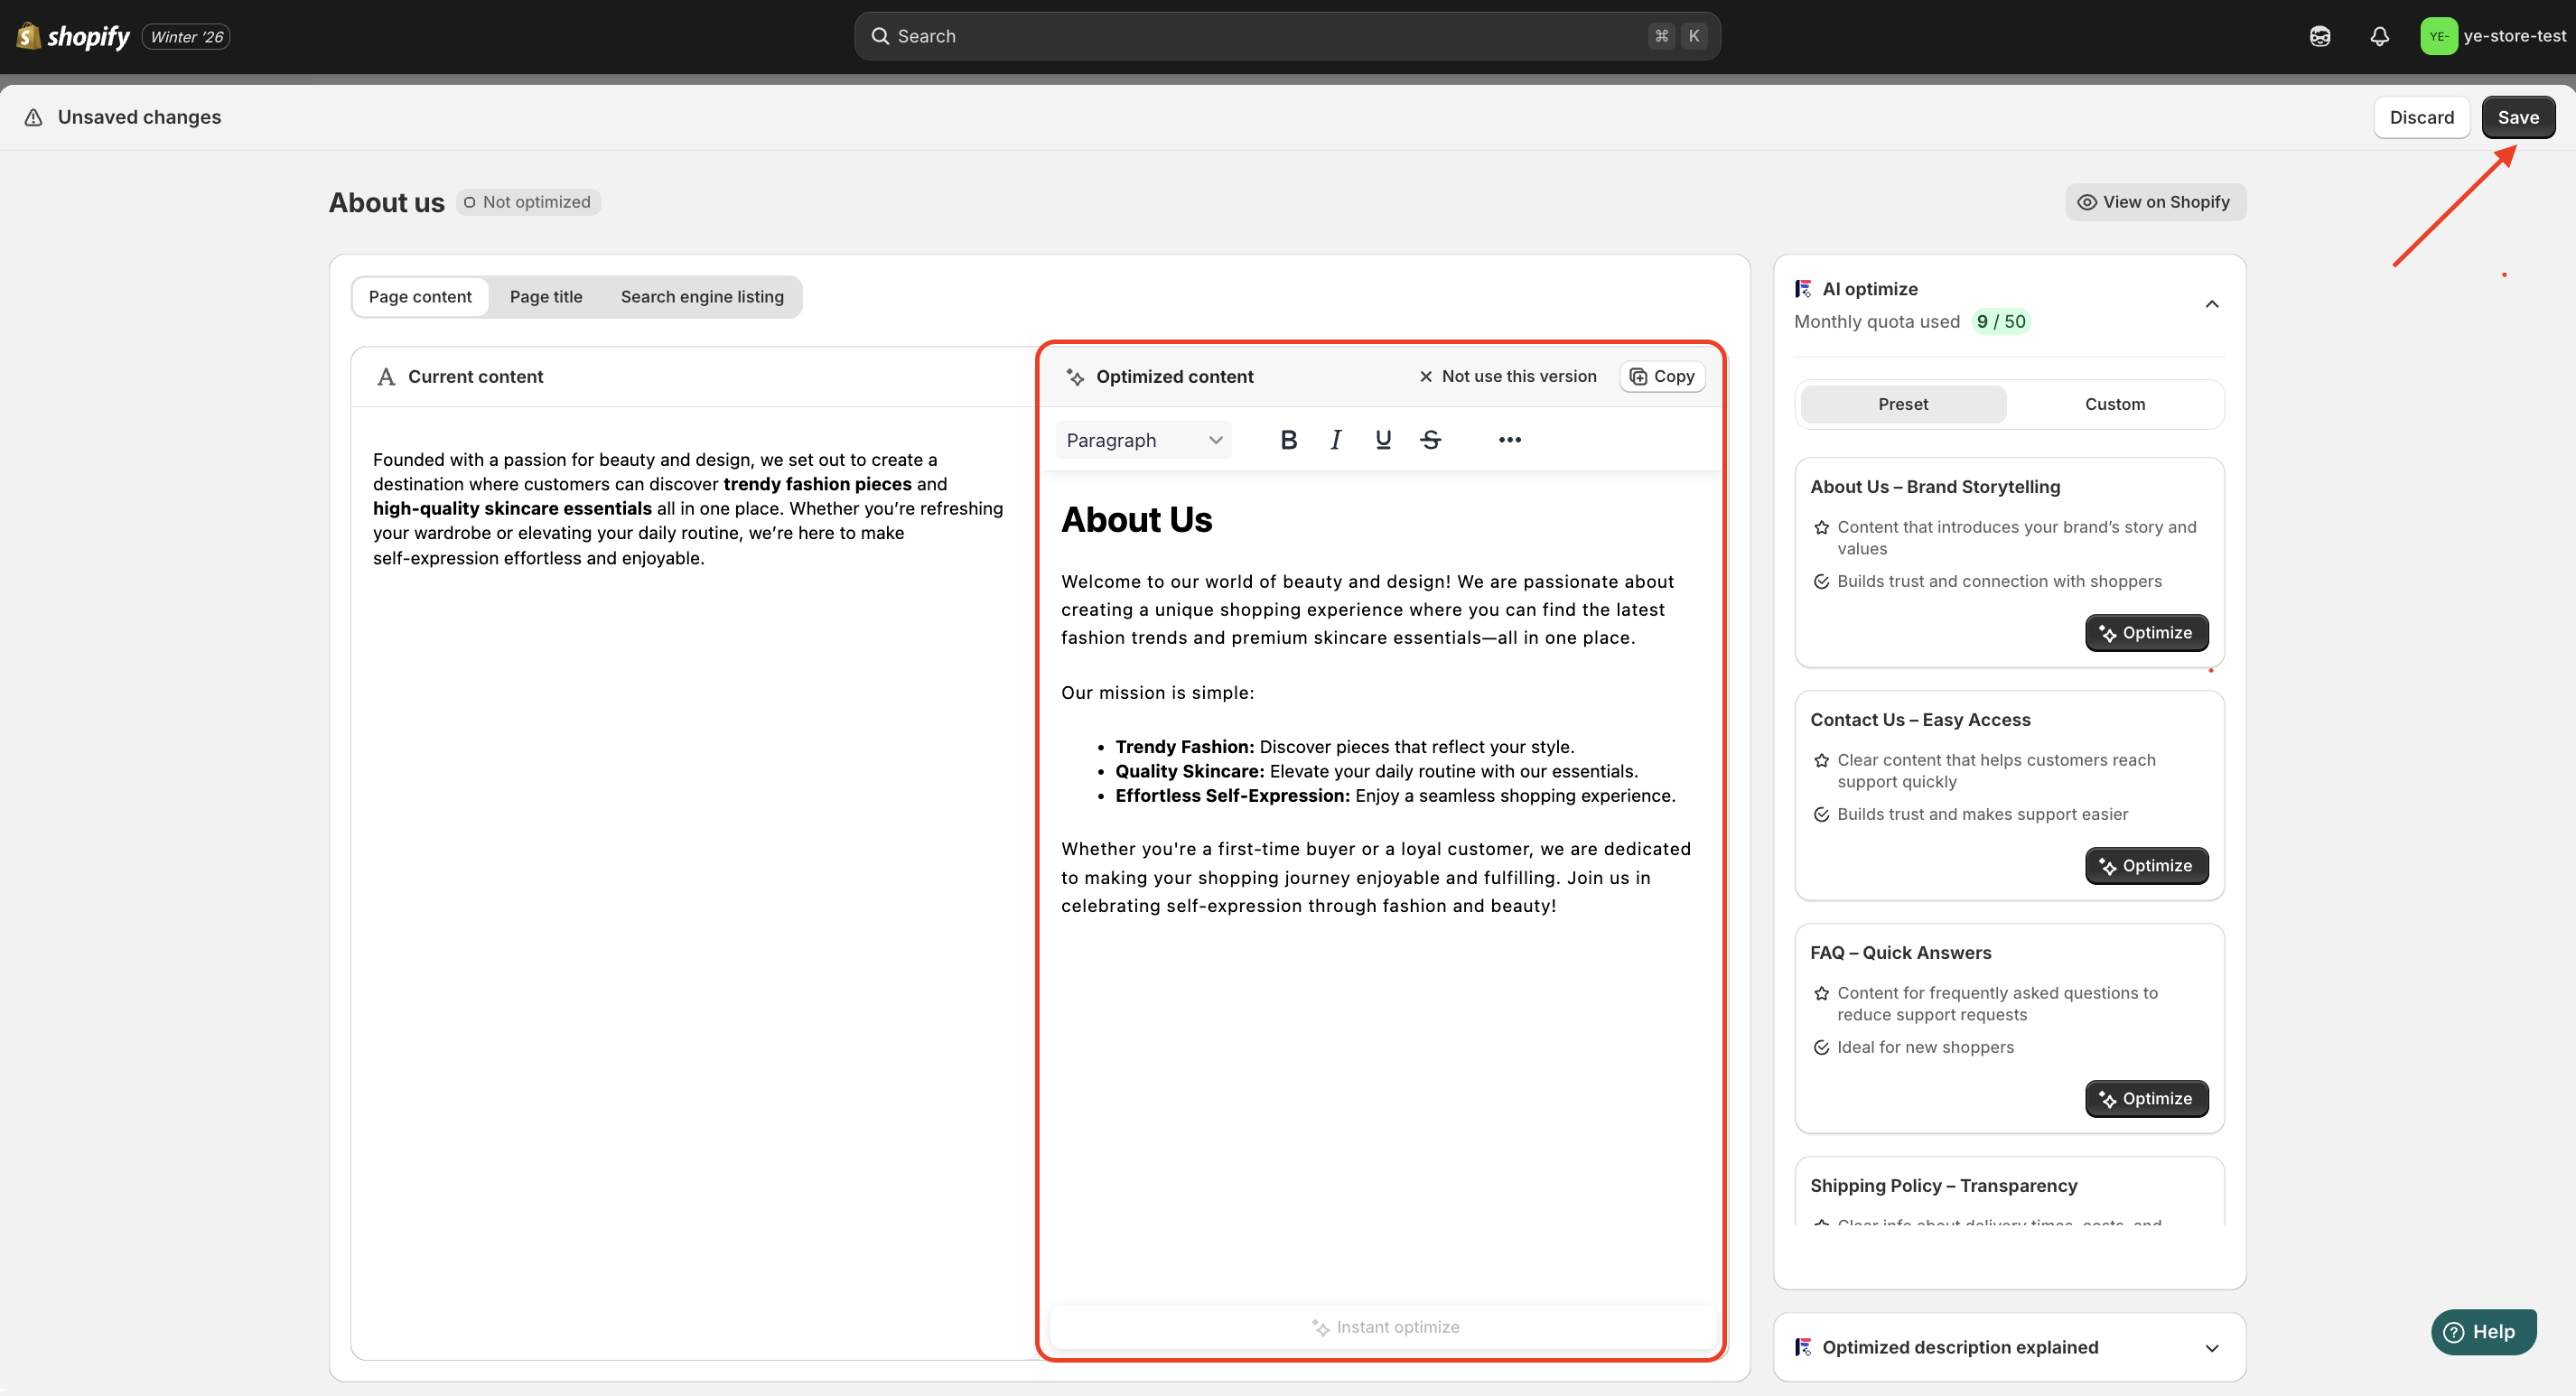The image size is (2576, 1396).
Task: Open notifications bell icon
Action: [x=2379, y=37]
